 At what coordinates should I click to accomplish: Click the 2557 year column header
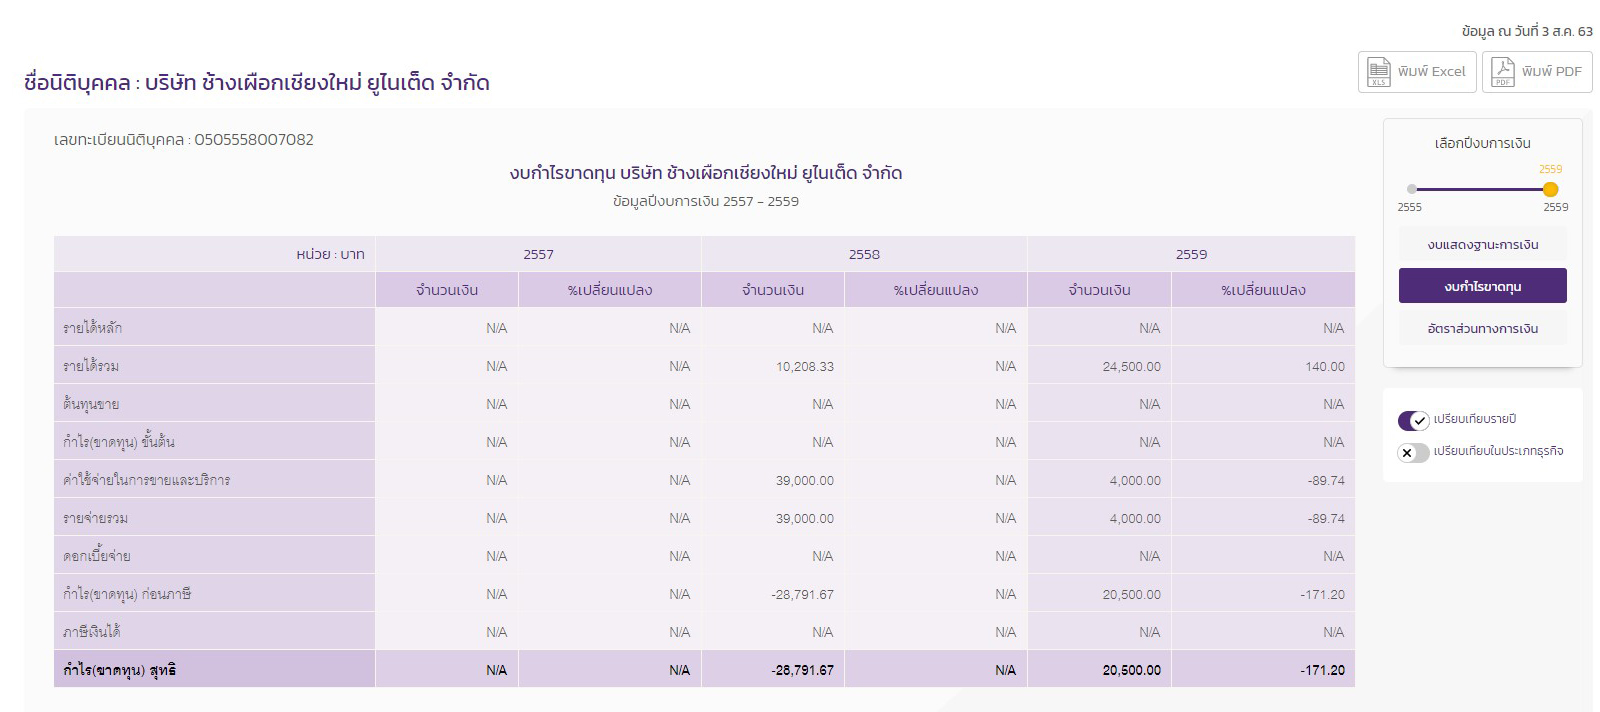click(538, 254)
